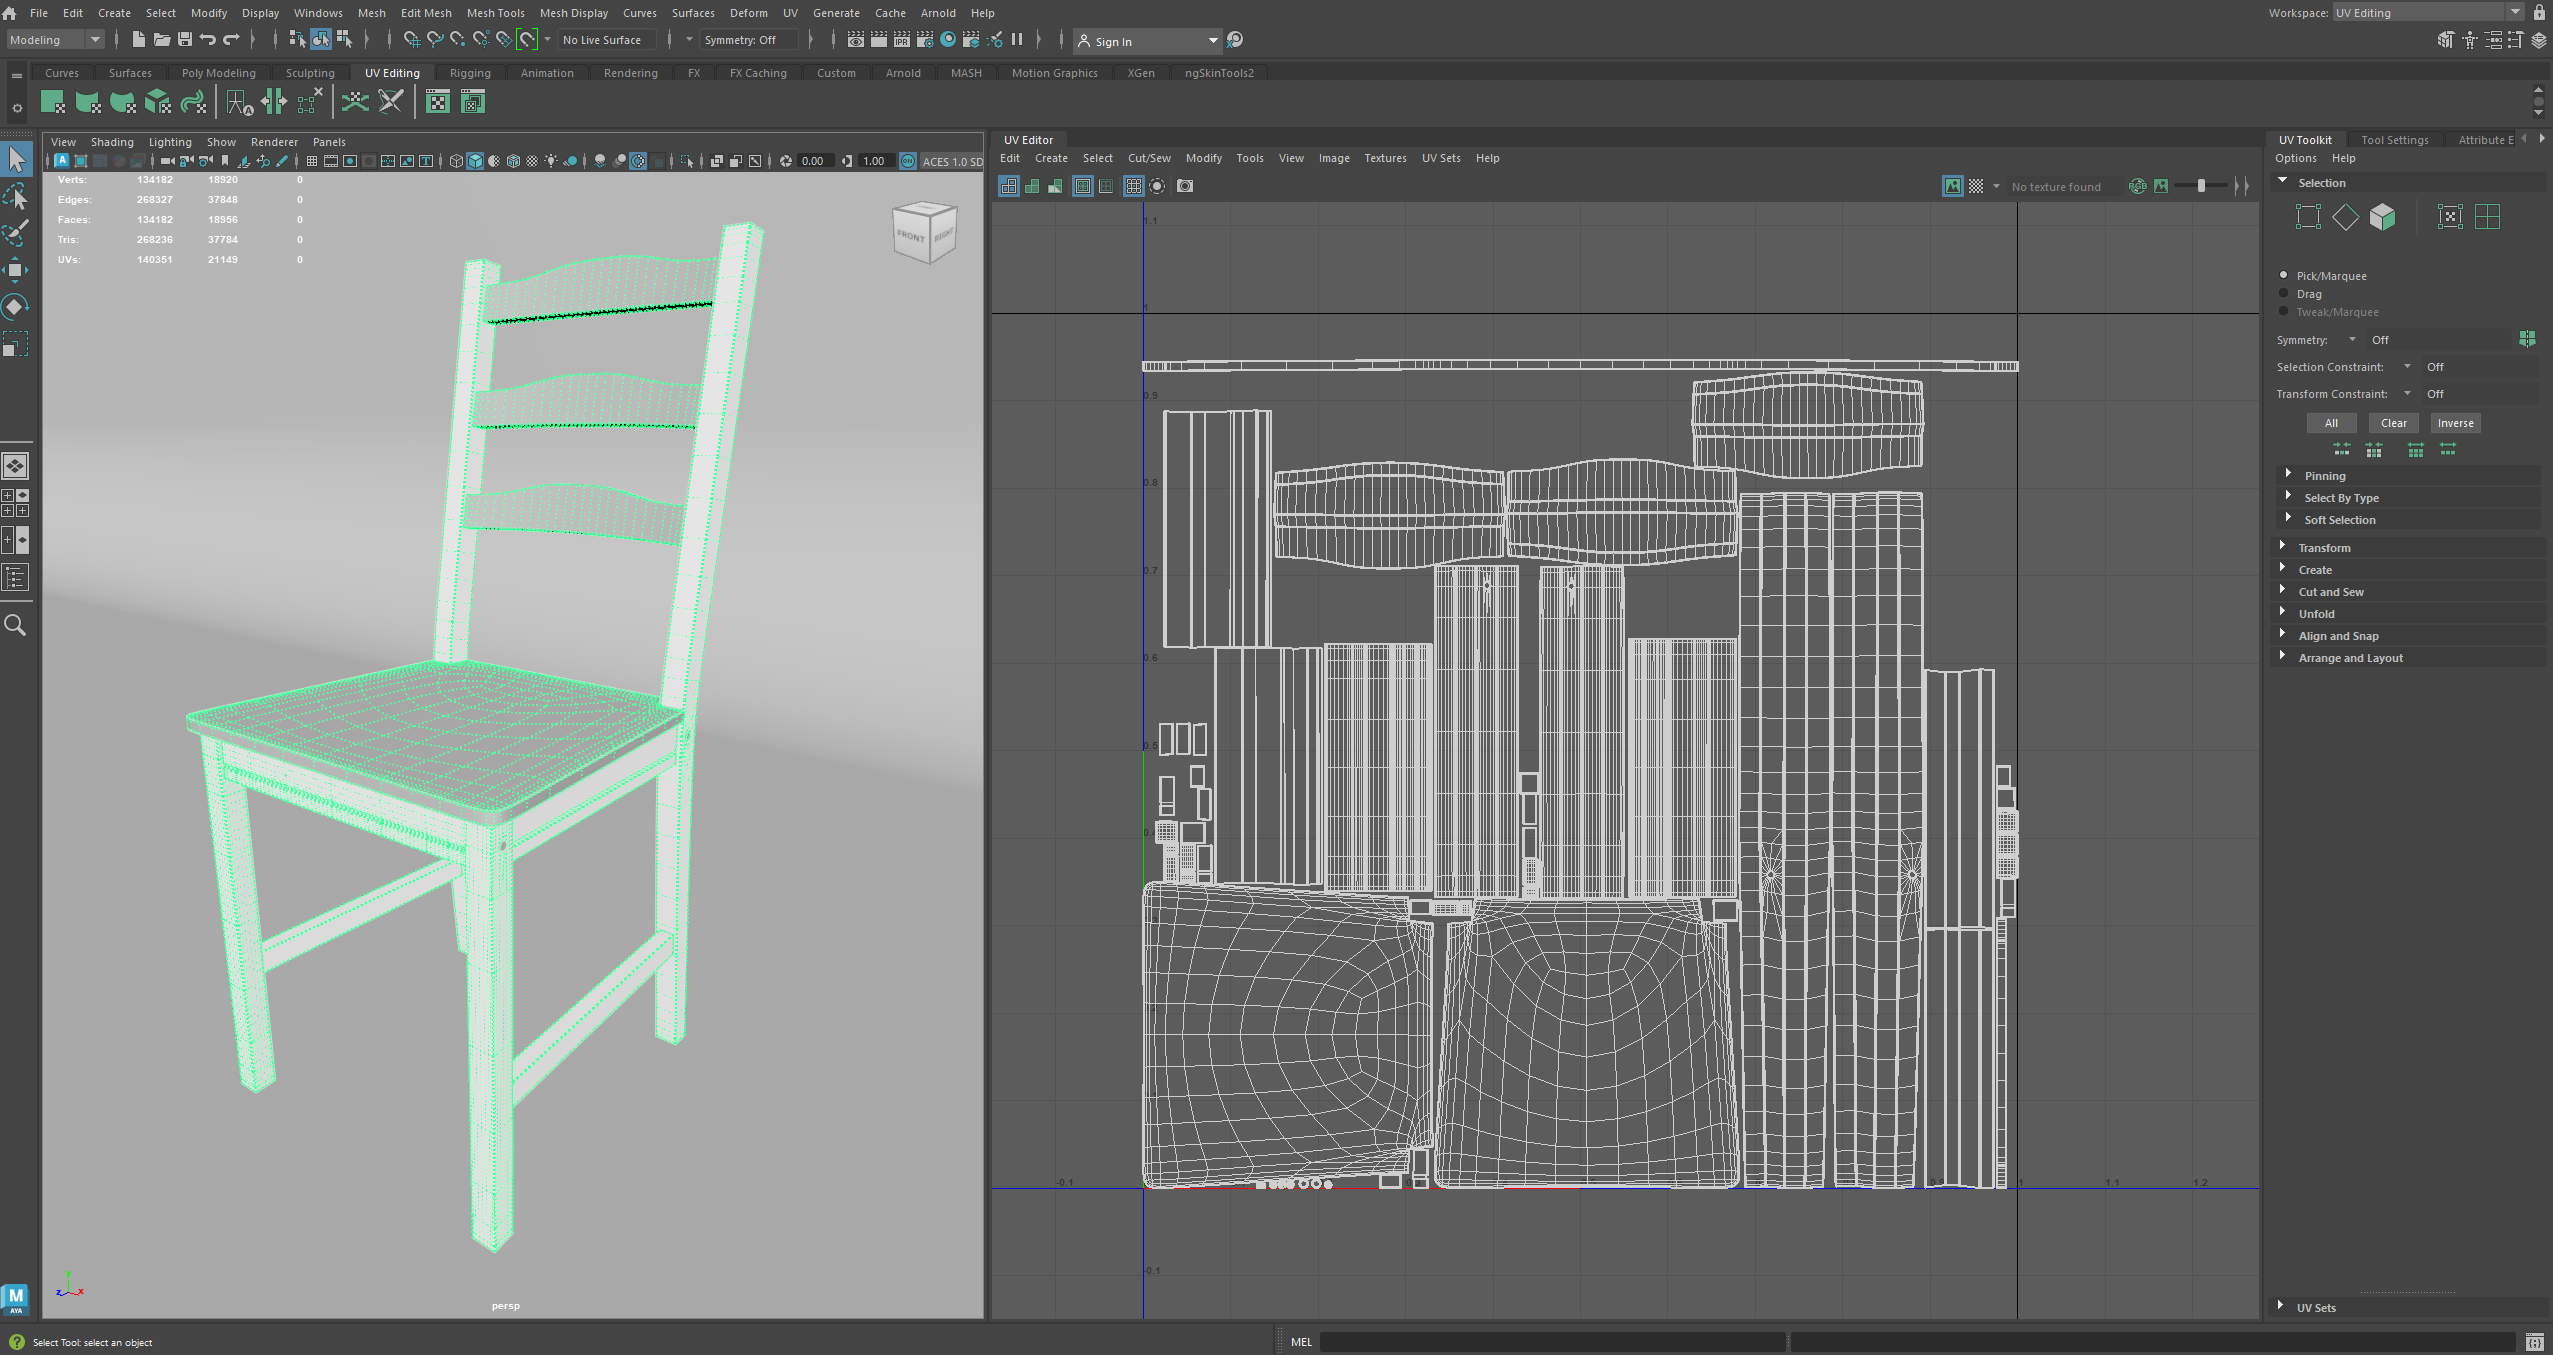Image resolution: width=2553 pixels, height=1355 pixels.
Task: Open the Sign In dropdown
Action: [1147, 41]
